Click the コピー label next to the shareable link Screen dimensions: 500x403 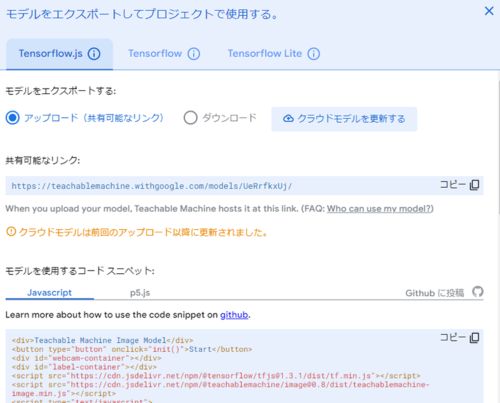[x=453, y=184]
